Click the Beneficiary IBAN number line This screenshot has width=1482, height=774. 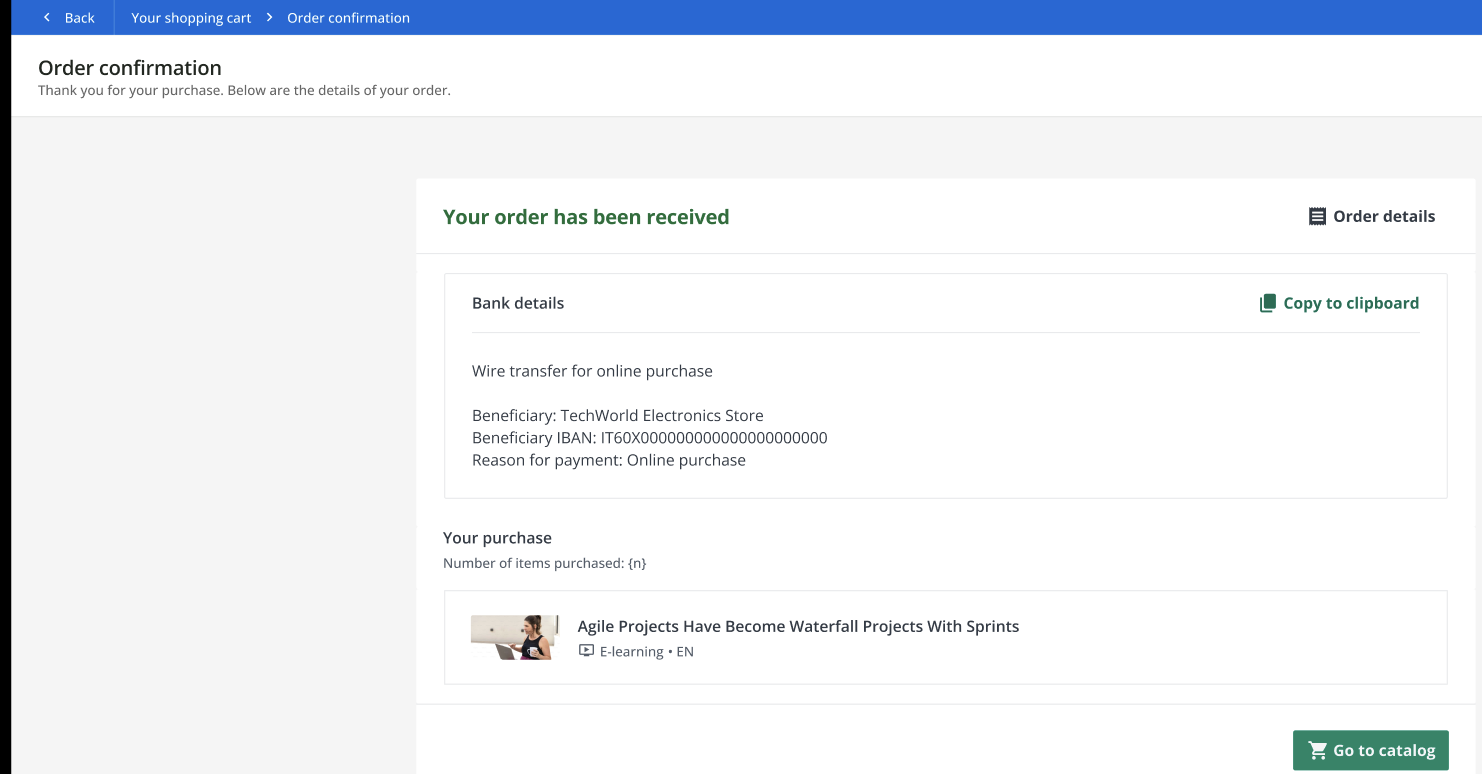click(649, 438)
